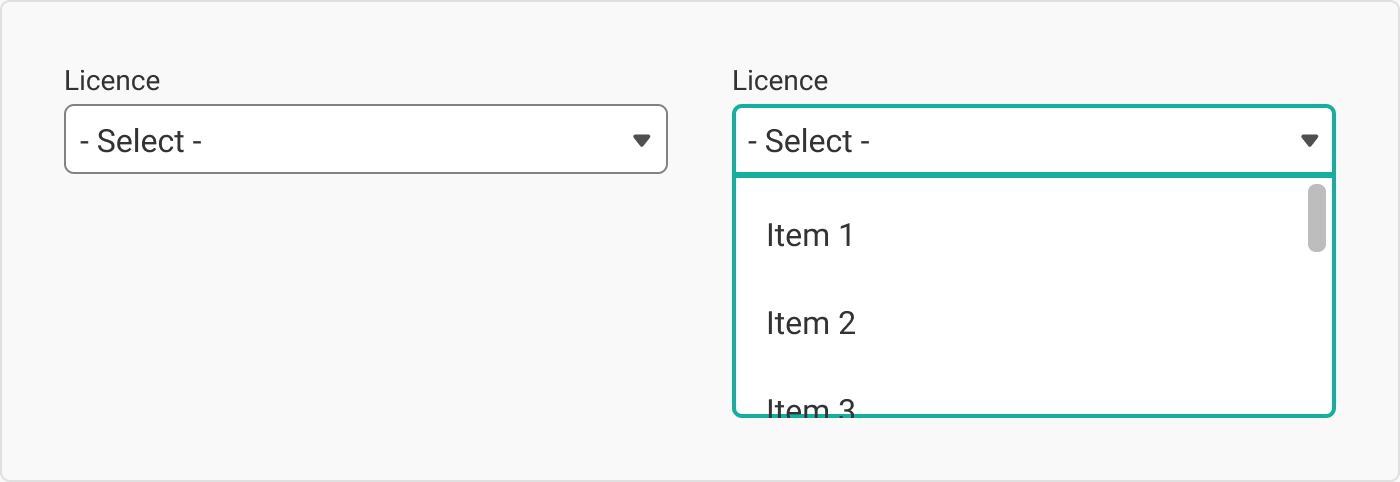The image size is (1400, 482).
Task: Open the closed Licence select box on the left
Action: [x=365, y=140]
